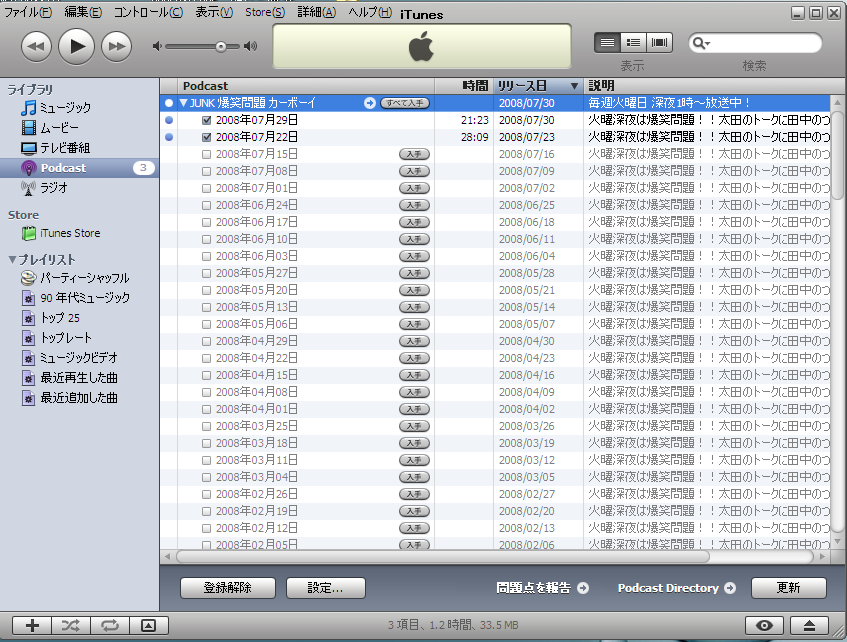Open 表示(V) menu
The height and width of the screenshot is (642, 847).
coord(214,12)
